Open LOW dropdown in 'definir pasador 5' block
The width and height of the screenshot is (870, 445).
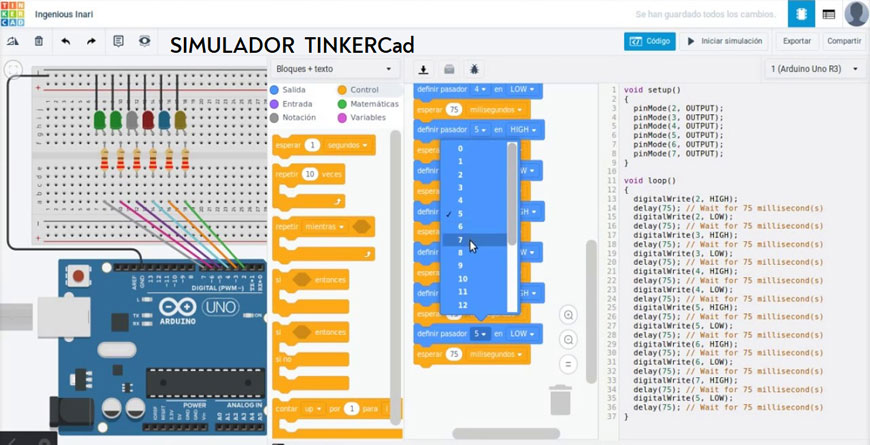tap(522, 334)
